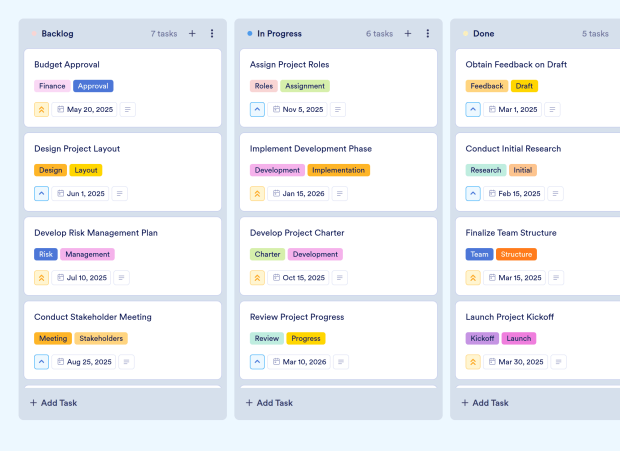620x451 pixels.
Task: Open the Design Project Layout task title
Action: point(77,149)
